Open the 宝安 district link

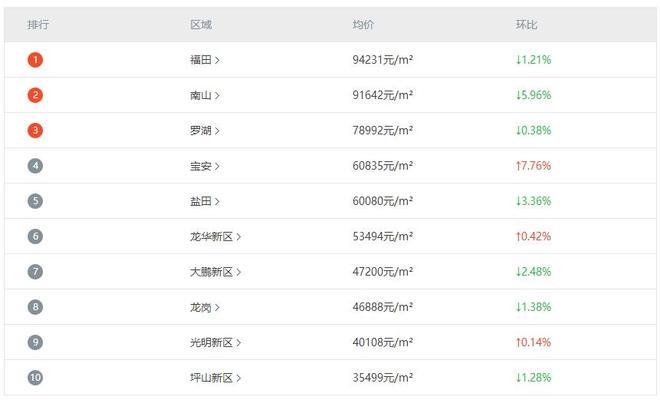205,166
